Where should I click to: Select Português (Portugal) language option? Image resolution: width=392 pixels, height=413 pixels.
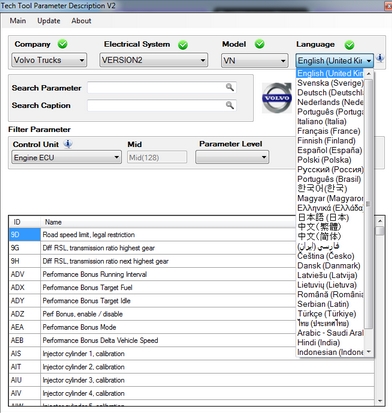point(330,112)
